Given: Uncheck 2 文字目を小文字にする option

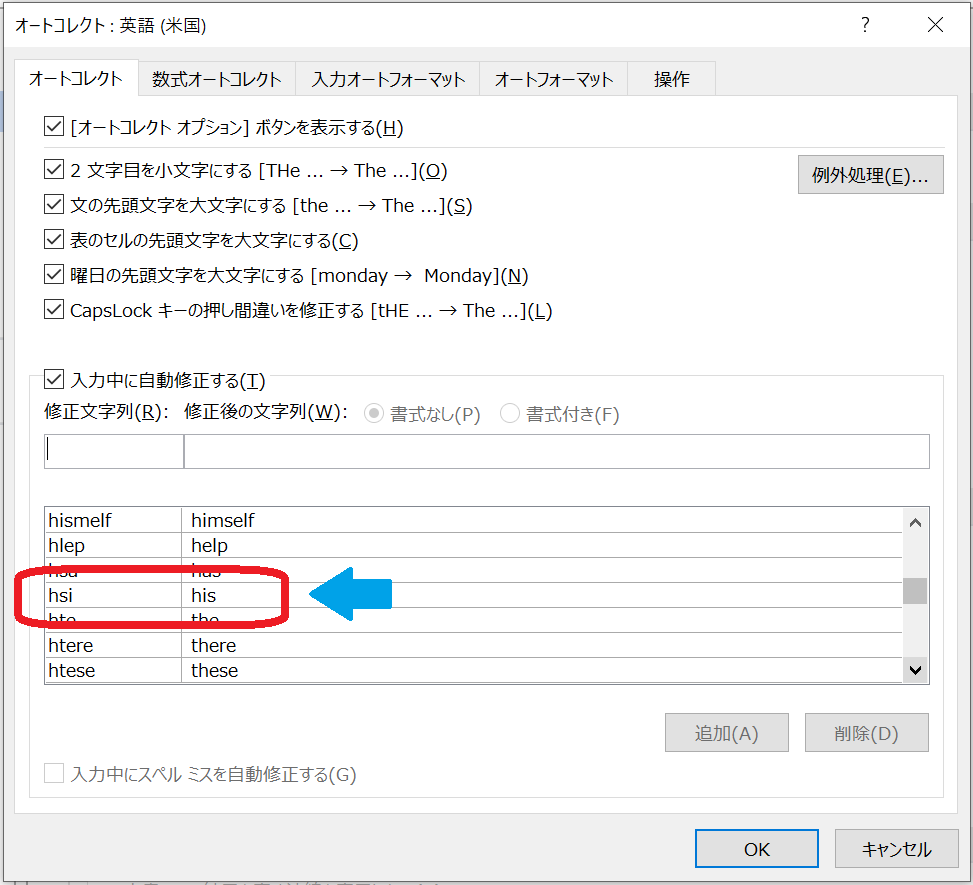Looking at the screenshot, I should (x=54, y=169).
